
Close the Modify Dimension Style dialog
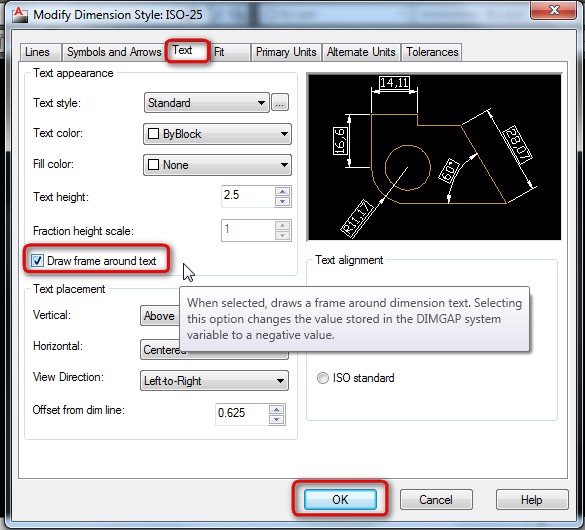[x=554, y=10]
